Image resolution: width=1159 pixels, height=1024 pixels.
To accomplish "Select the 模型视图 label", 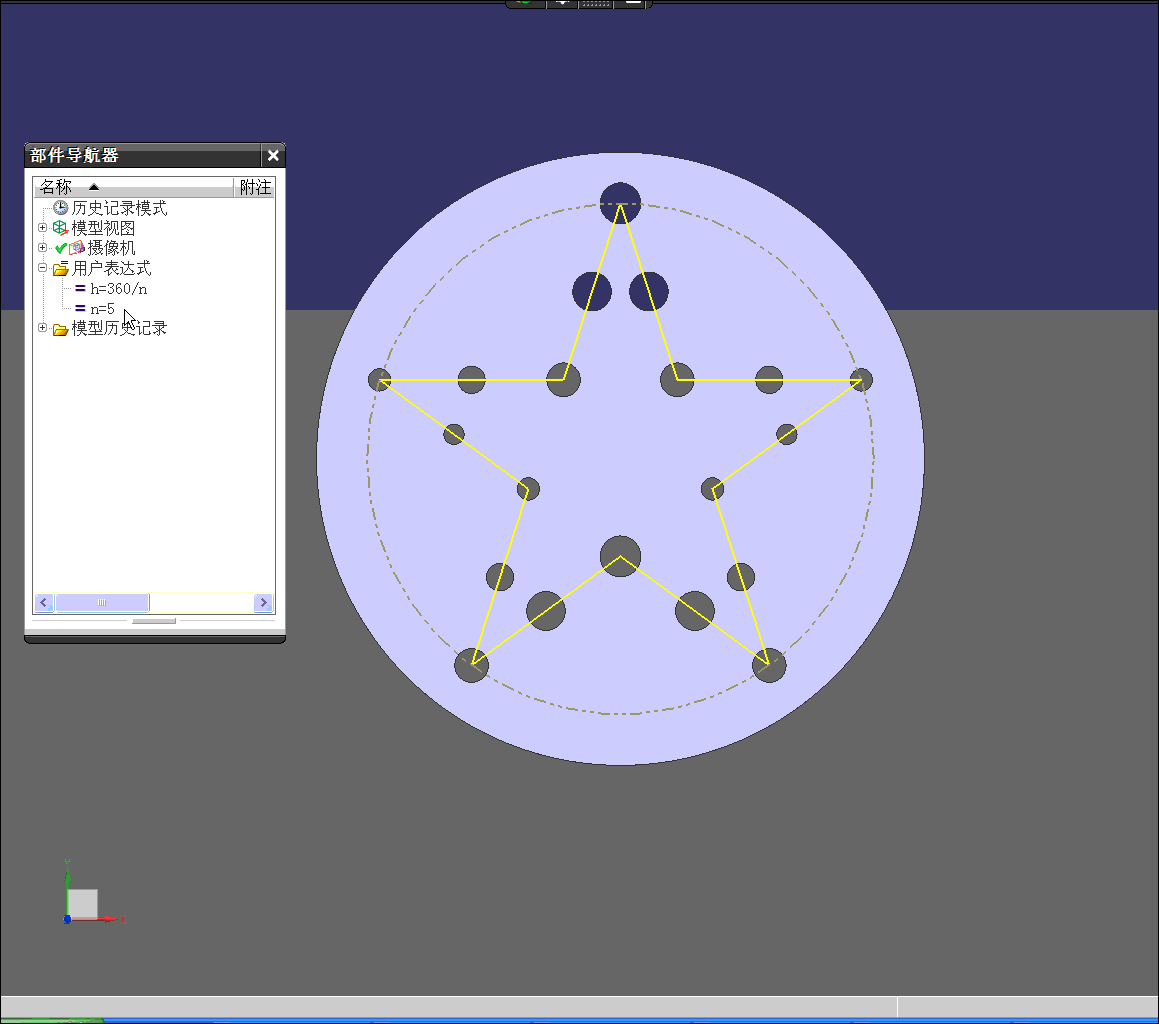I will (103, 228).
